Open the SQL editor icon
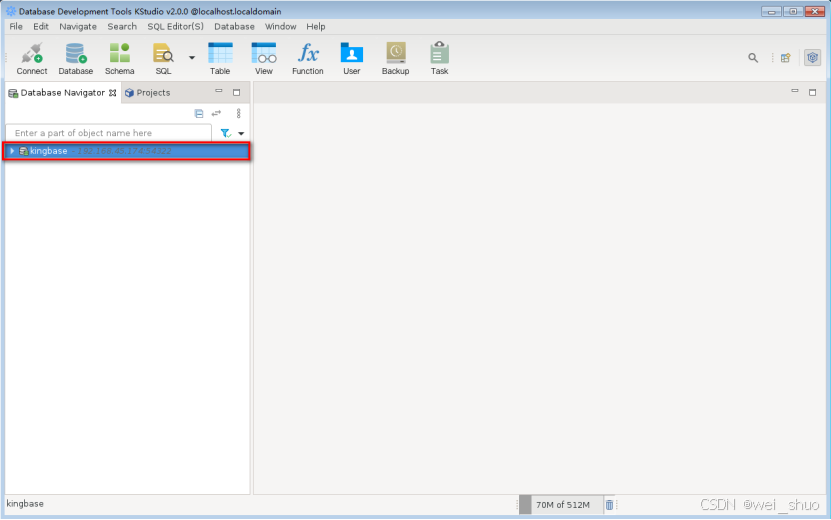Image resolution: width=831 pixels, height=520 pixels. click(x=163, y=58)
